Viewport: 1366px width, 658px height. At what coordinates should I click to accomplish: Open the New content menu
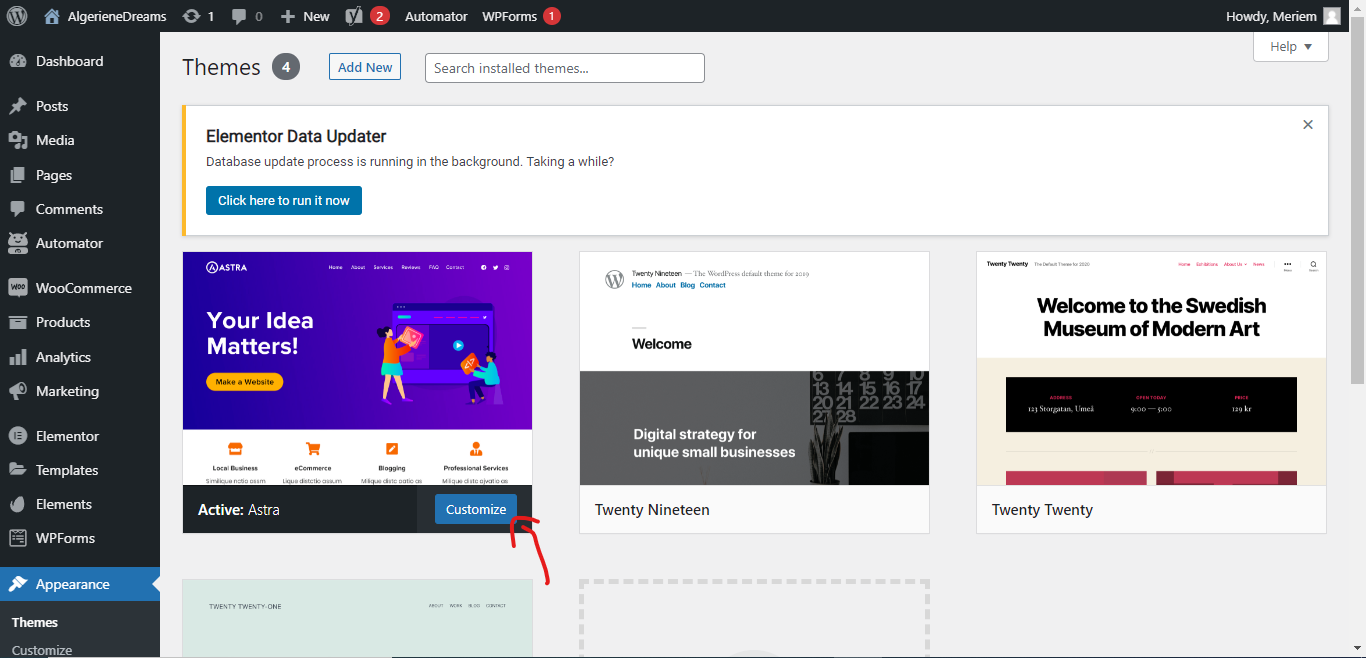pos(305,16)
